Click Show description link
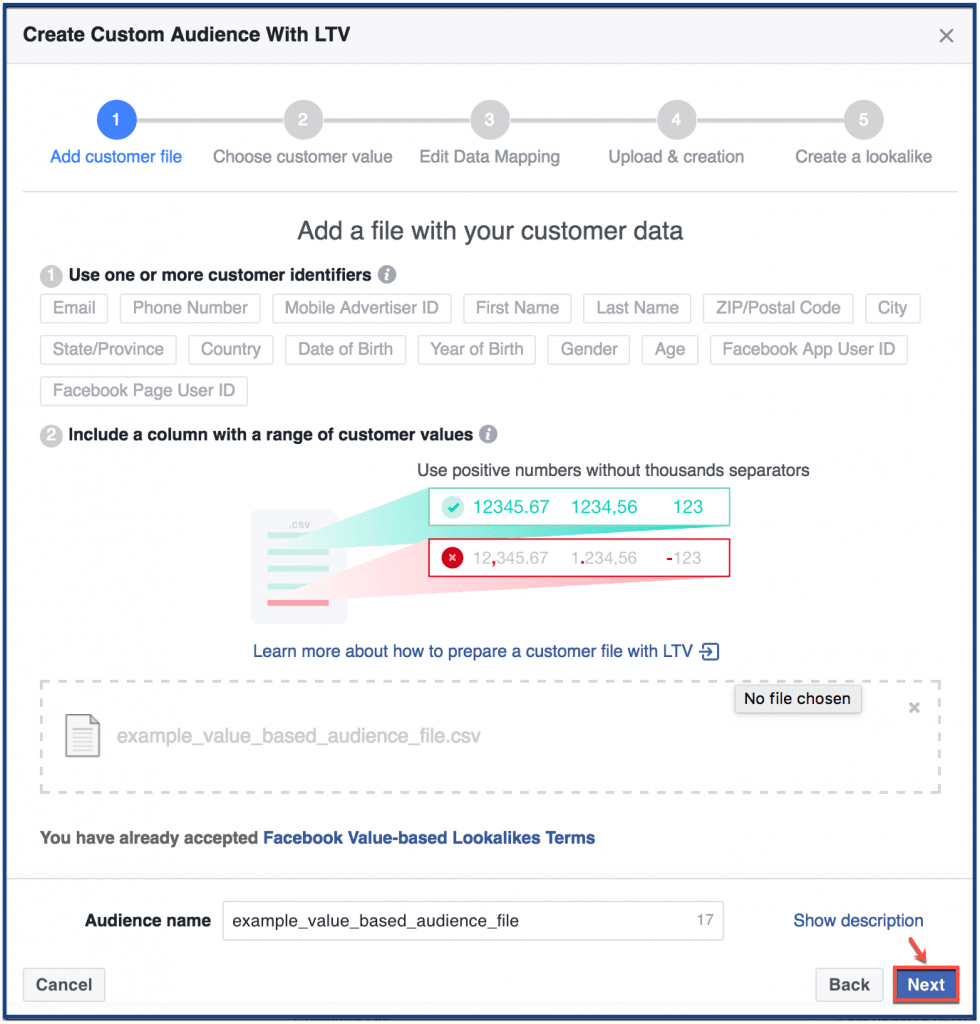The height and width of the screenshot is (1024, 980). tap(858, 920)
